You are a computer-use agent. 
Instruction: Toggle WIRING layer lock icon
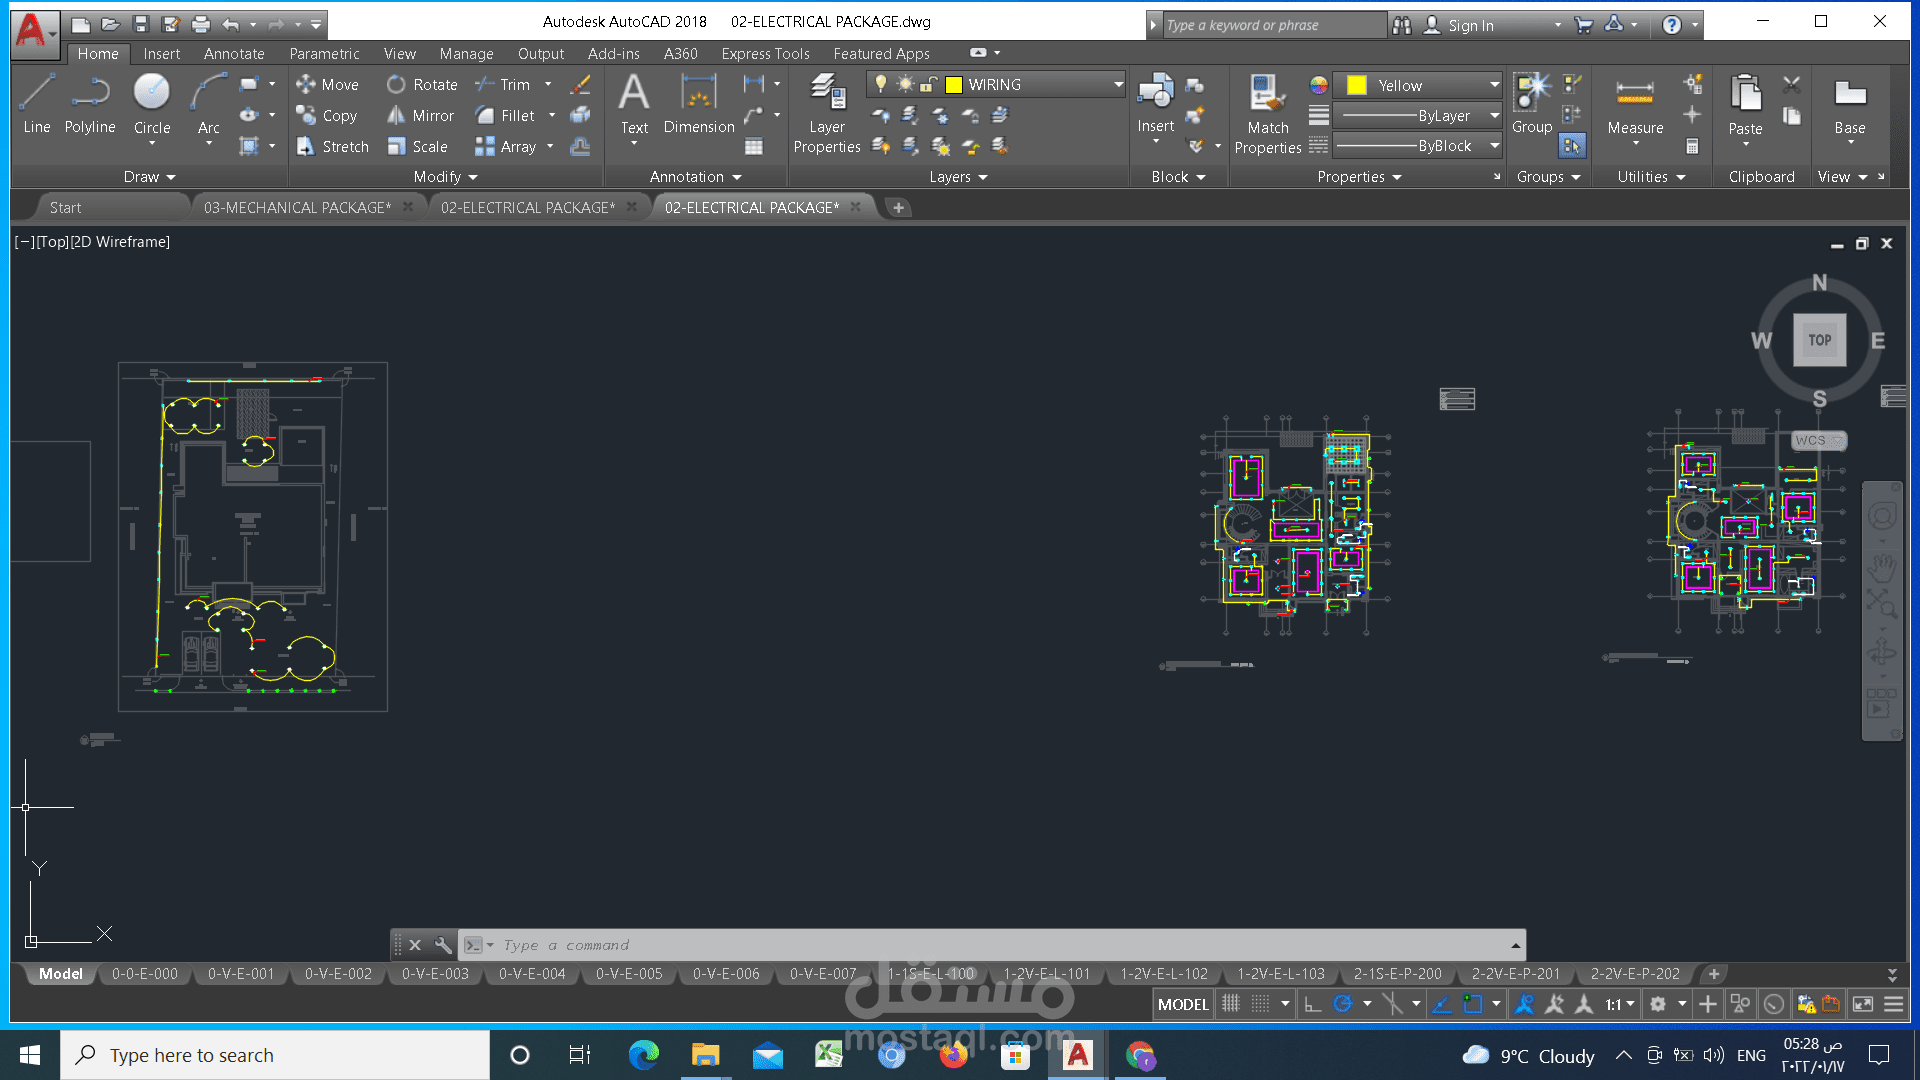pyautogui.click(x=929, y=84)
